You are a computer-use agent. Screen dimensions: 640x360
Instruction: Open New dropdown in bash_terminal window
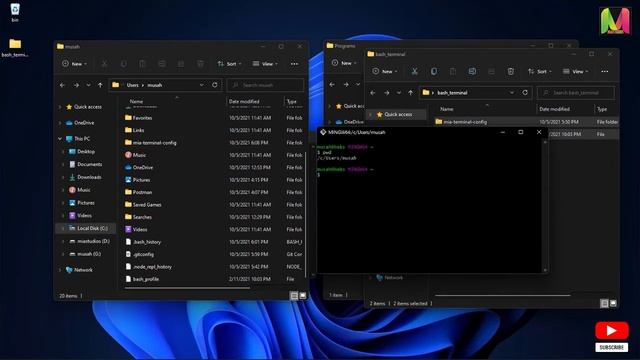click(x=384, y=71)
